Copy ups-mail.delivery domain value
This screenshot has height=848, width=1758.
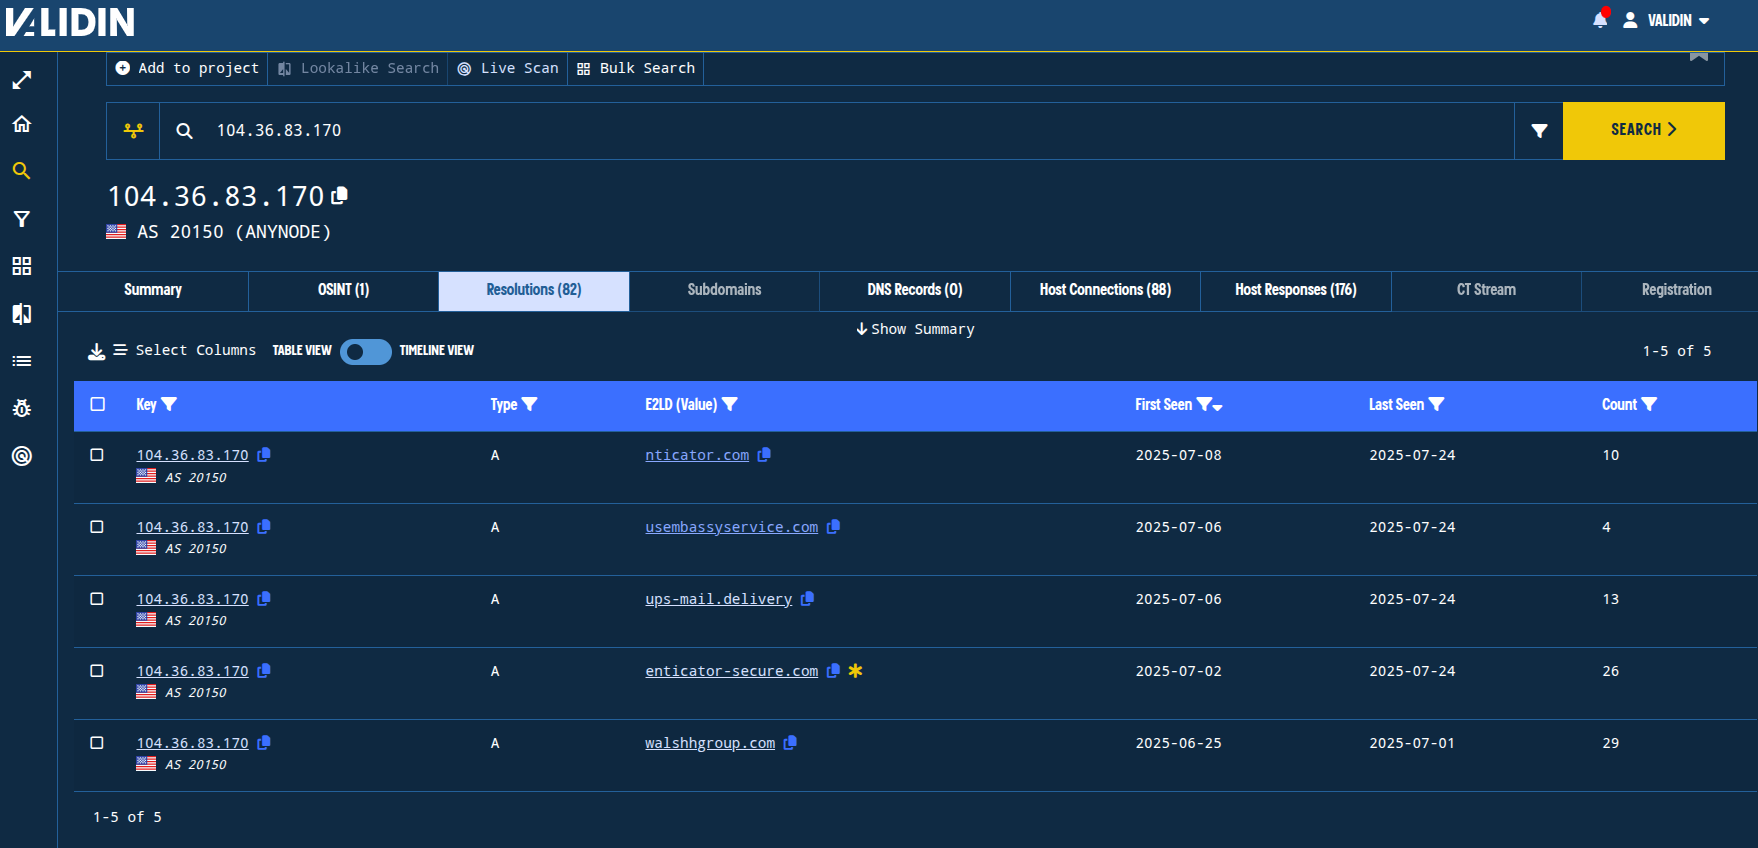click(x=807, y=598)
